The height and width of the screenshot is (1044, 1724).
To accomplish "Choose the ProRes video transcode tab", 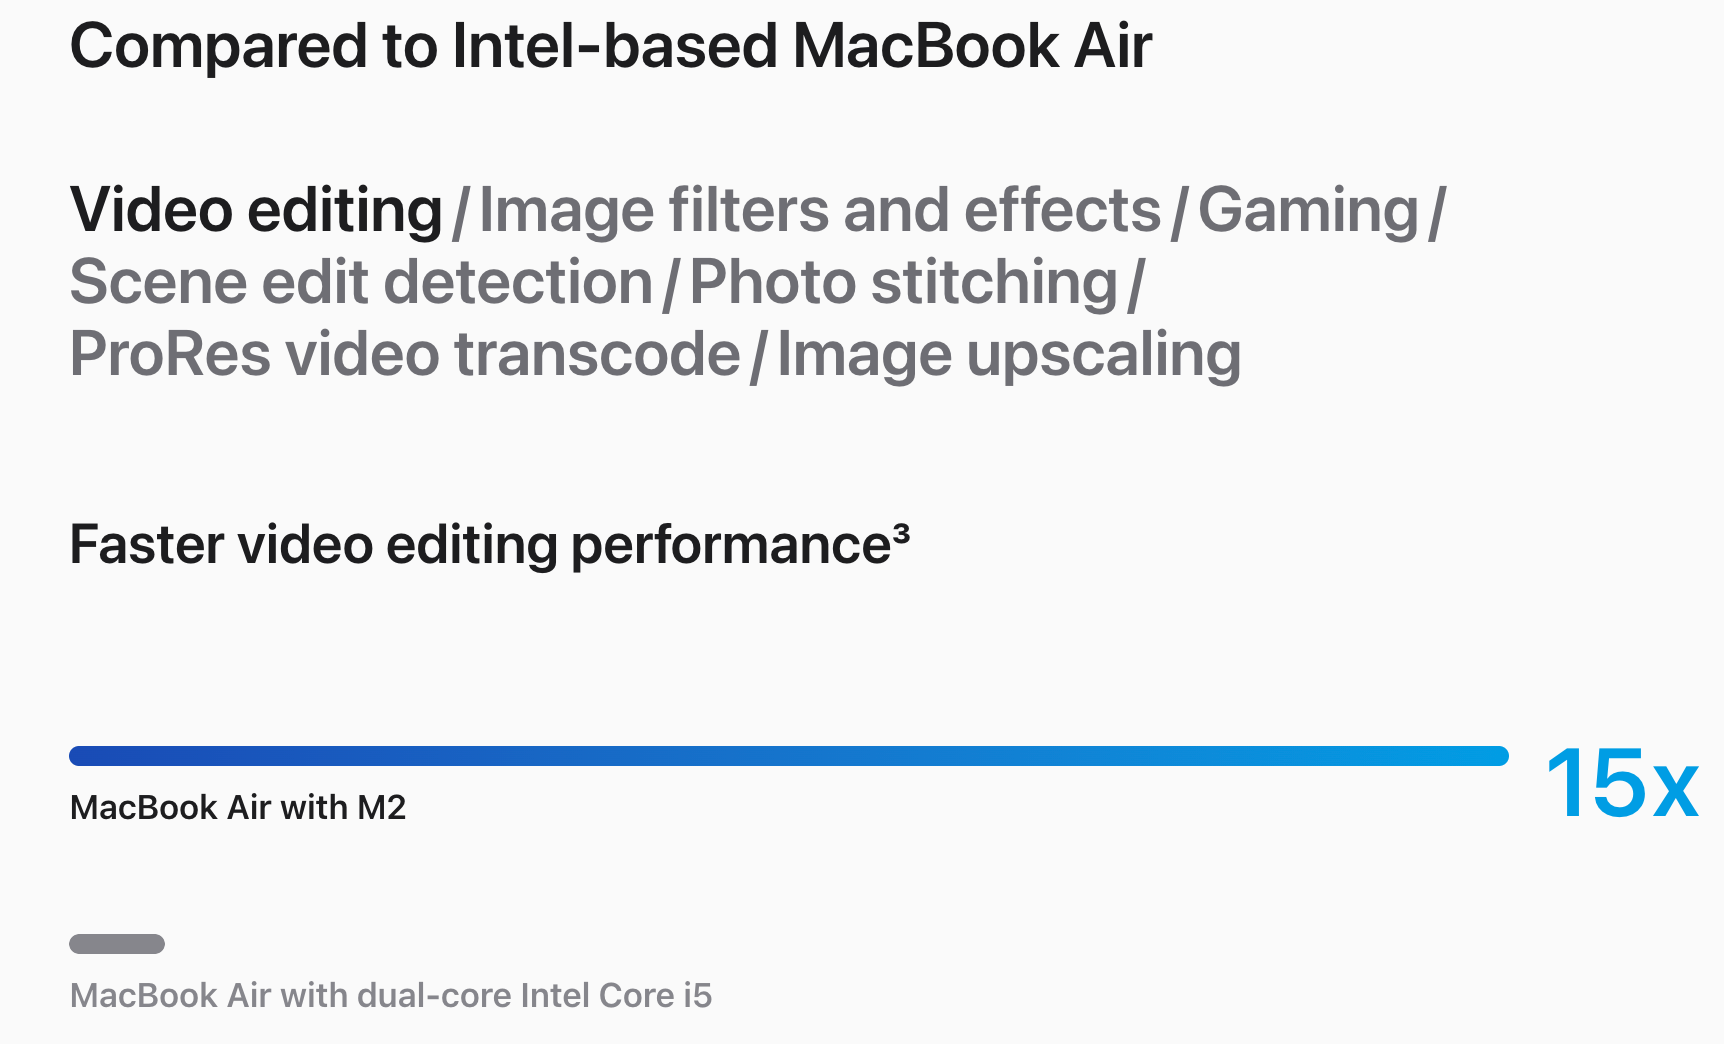I will (405, 355).
